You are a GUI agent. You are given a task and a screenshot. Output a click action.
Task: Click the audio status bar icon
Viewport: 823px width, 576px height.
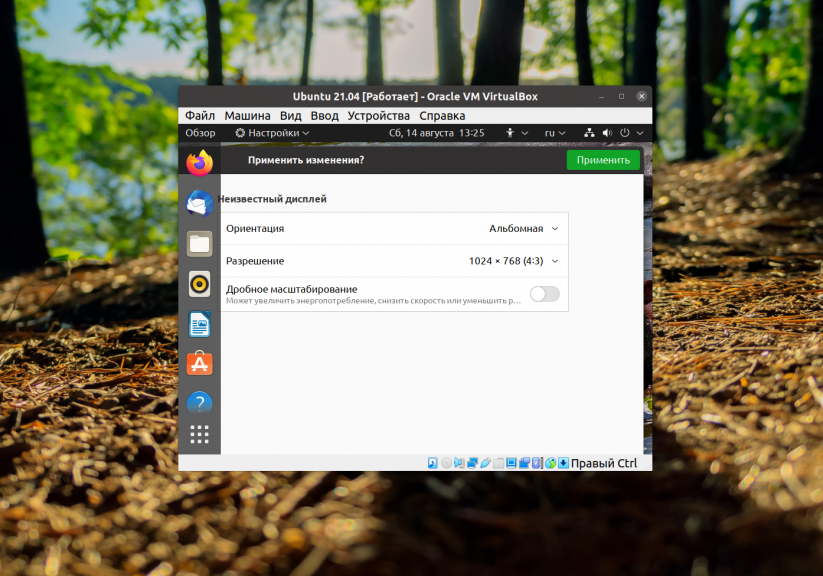click(x=459, y=463)
